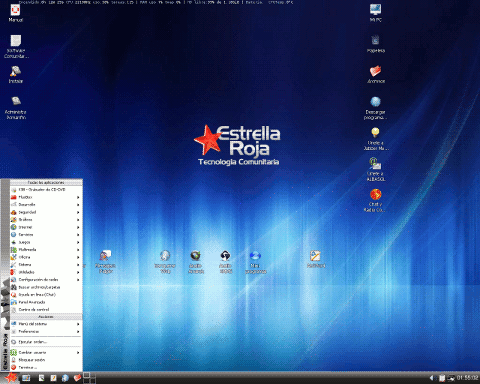Select Centro de control menu entry
The width and height of the screenshot is (480, 384).
[46, 310]
